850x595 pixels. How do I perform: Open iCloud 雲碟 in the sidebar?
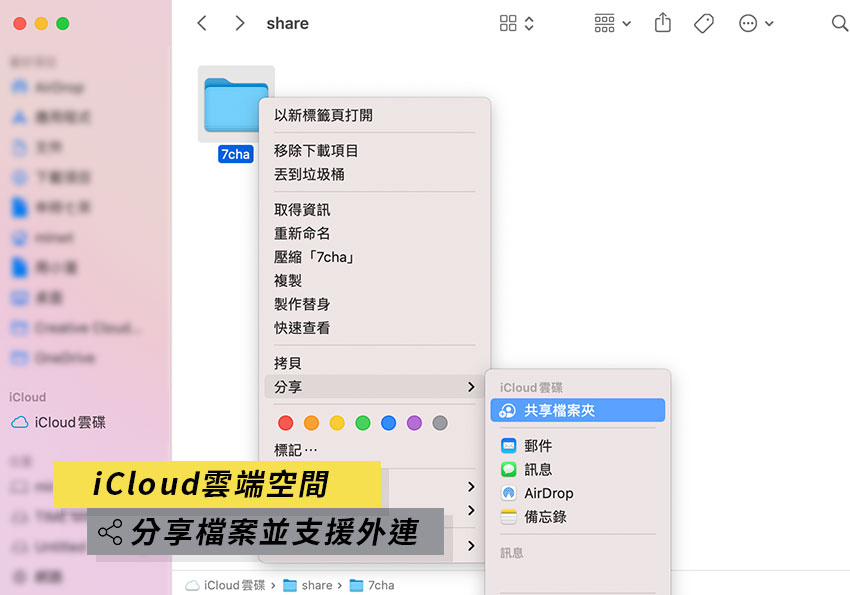(x=59, y=422)
